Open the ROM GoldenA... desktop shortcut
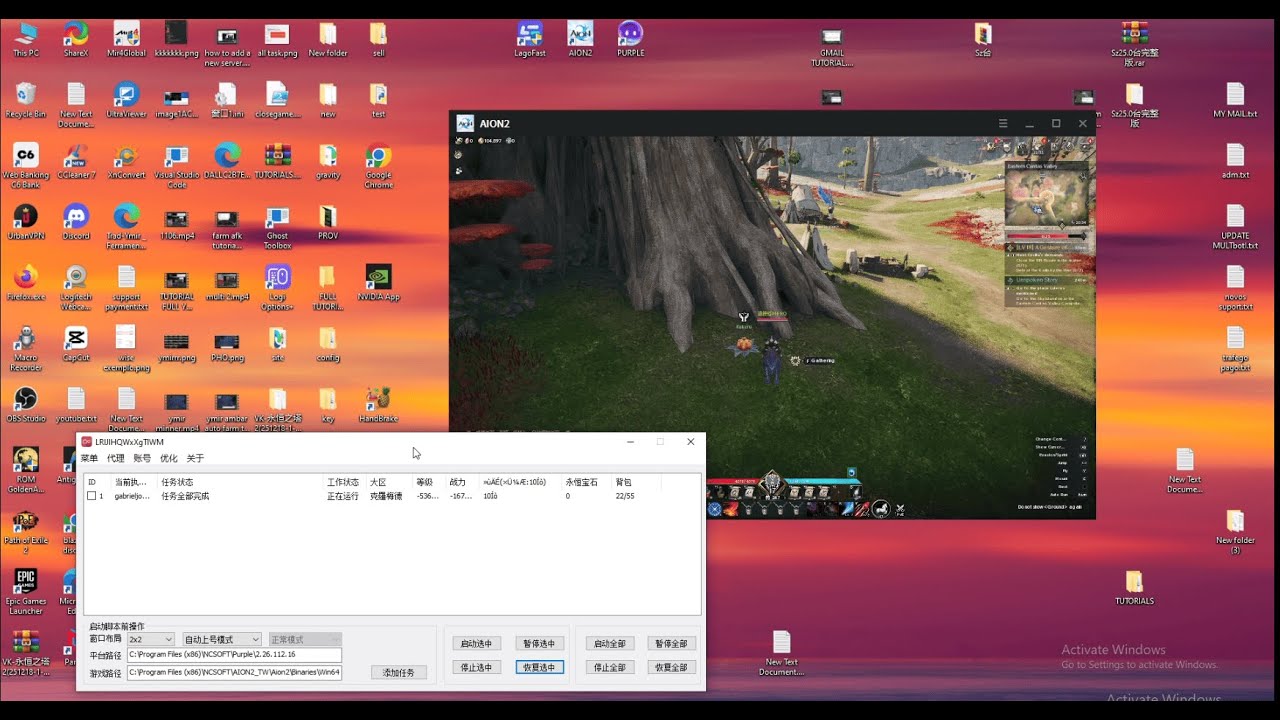Image resolution: width=1280 pixels, height=720 pixels. pos(26,471)
